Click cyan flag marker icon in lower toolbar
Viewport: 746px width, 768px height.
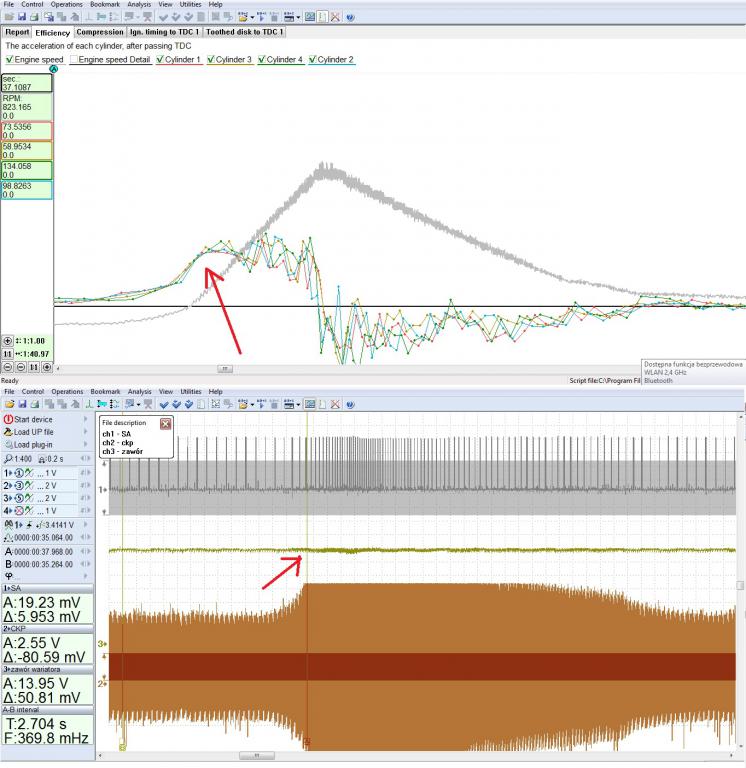pyautogui.click(x=102, y=405)
